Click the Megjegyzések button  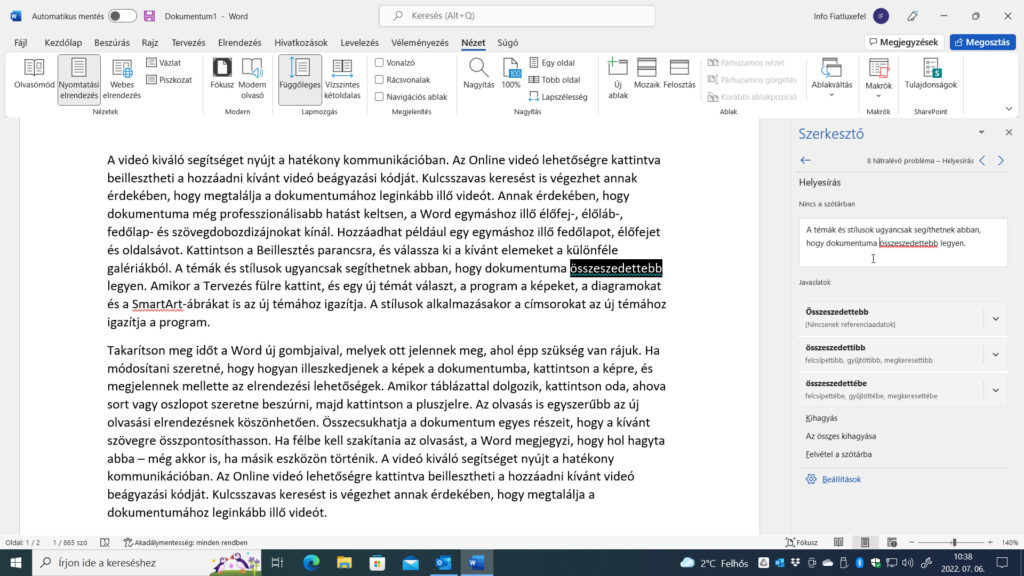(x=904, y=42)
